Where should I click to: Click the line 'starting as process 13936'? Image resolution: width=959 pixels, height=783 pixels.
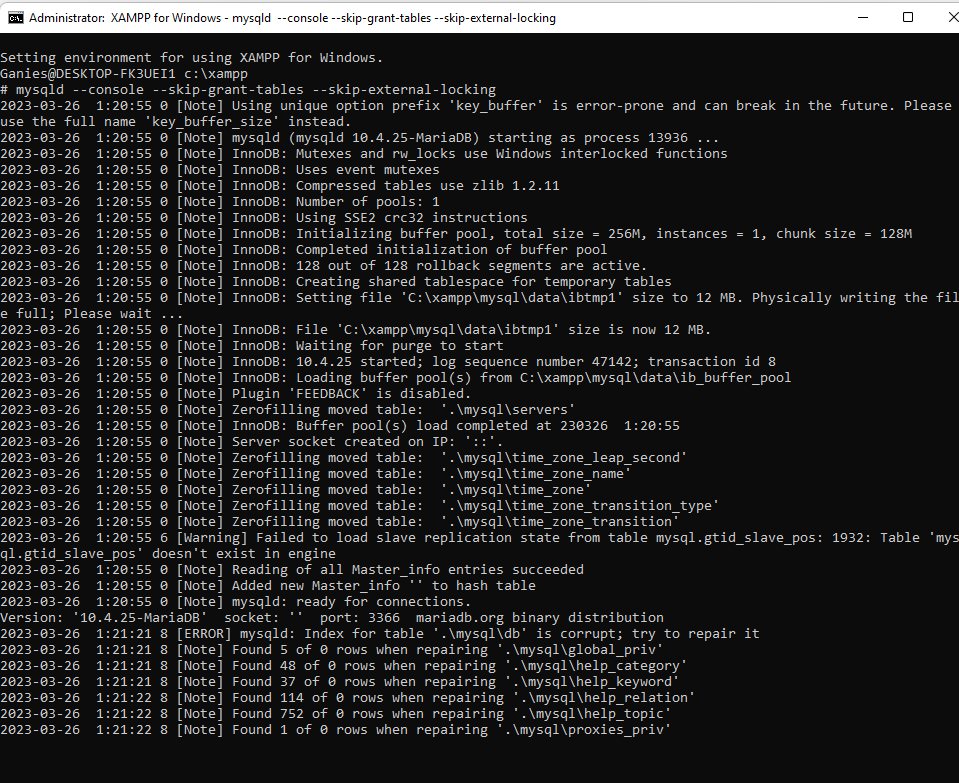pyautogui.click(x=360, y=138)
